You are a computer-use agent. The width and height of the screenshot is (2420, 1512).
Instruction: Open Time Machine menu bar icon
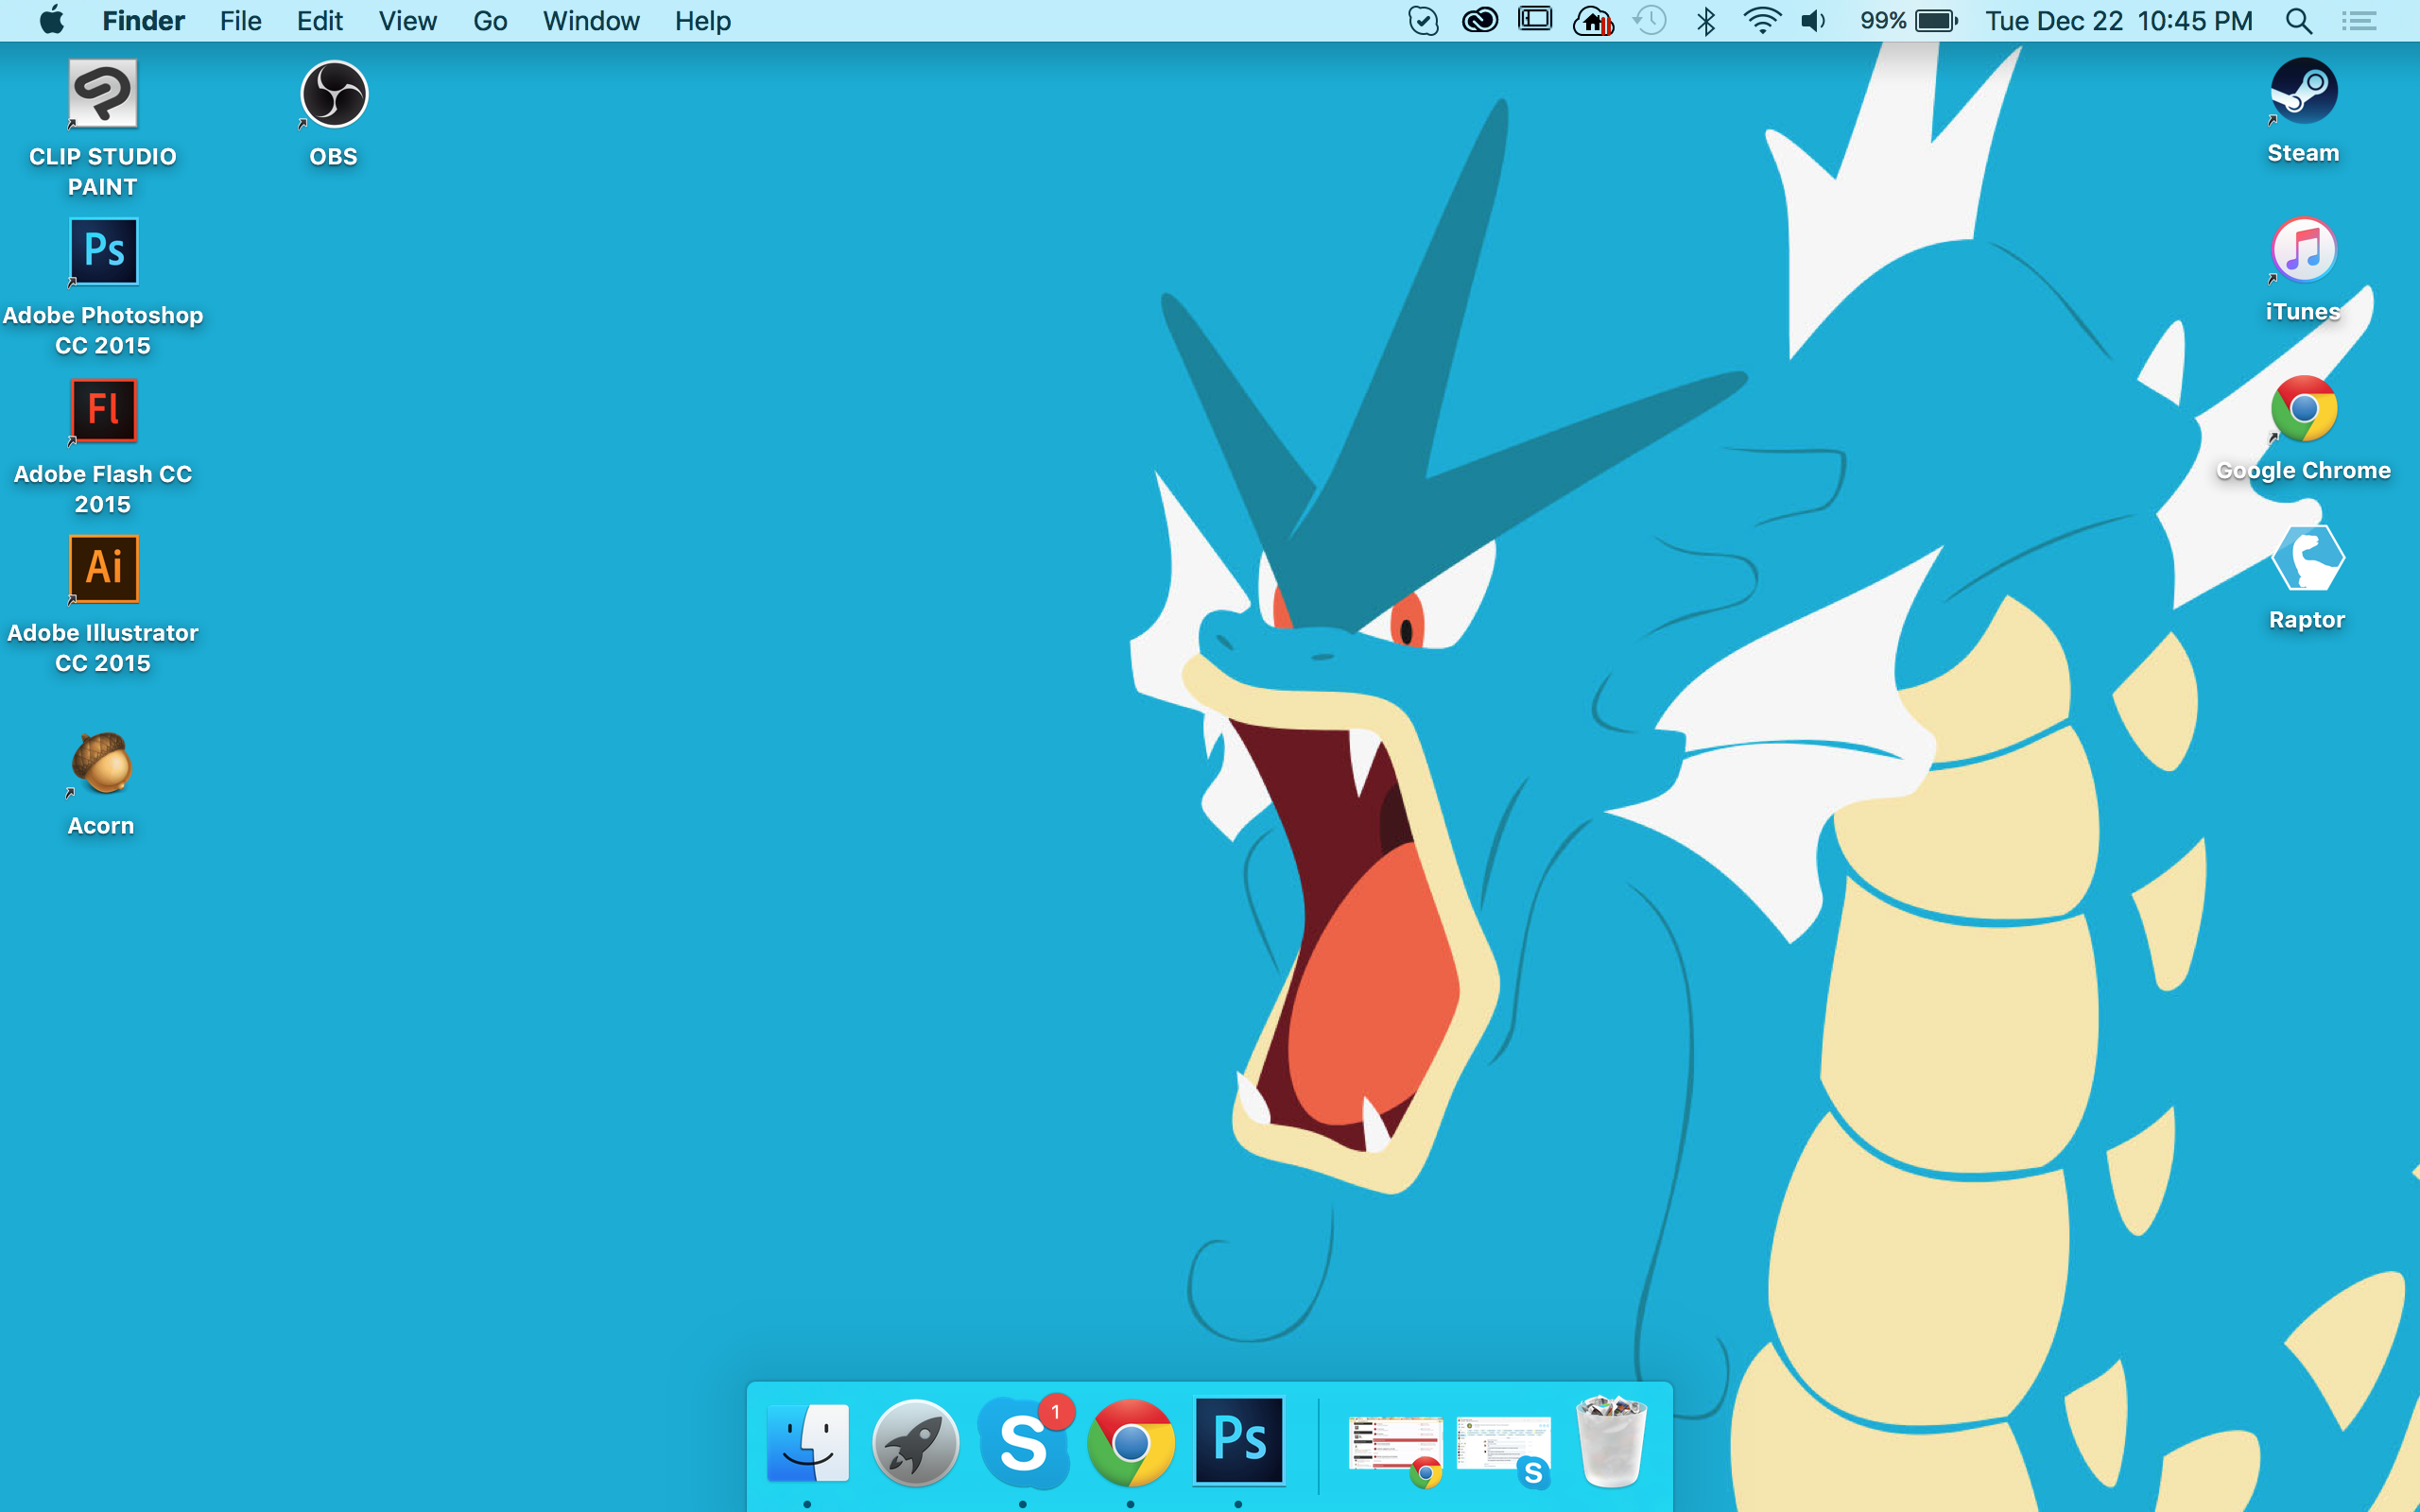[1650, 20]
